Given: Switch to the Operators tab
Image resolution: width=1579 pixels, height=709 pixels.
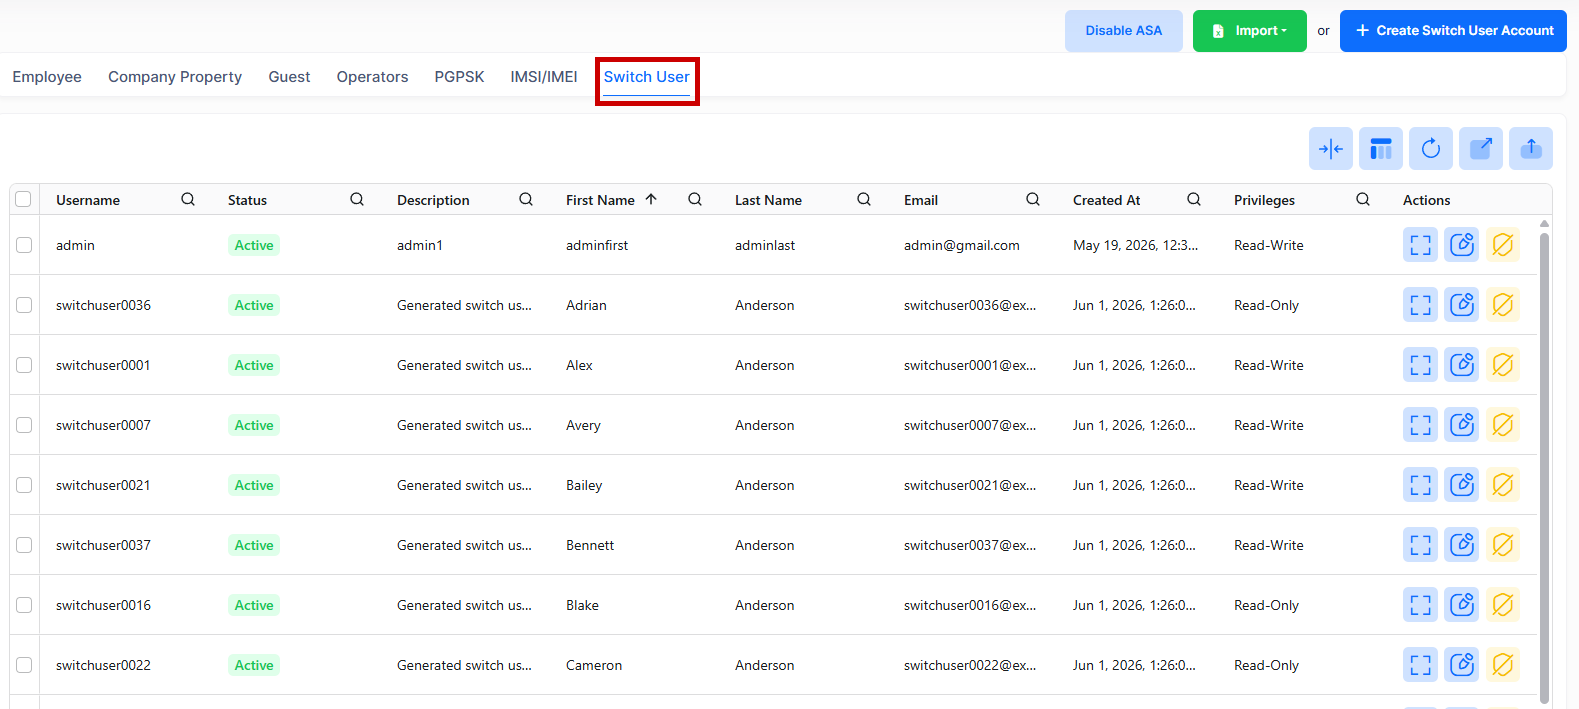Looking at the screenshot, I should tap(372, 77).
